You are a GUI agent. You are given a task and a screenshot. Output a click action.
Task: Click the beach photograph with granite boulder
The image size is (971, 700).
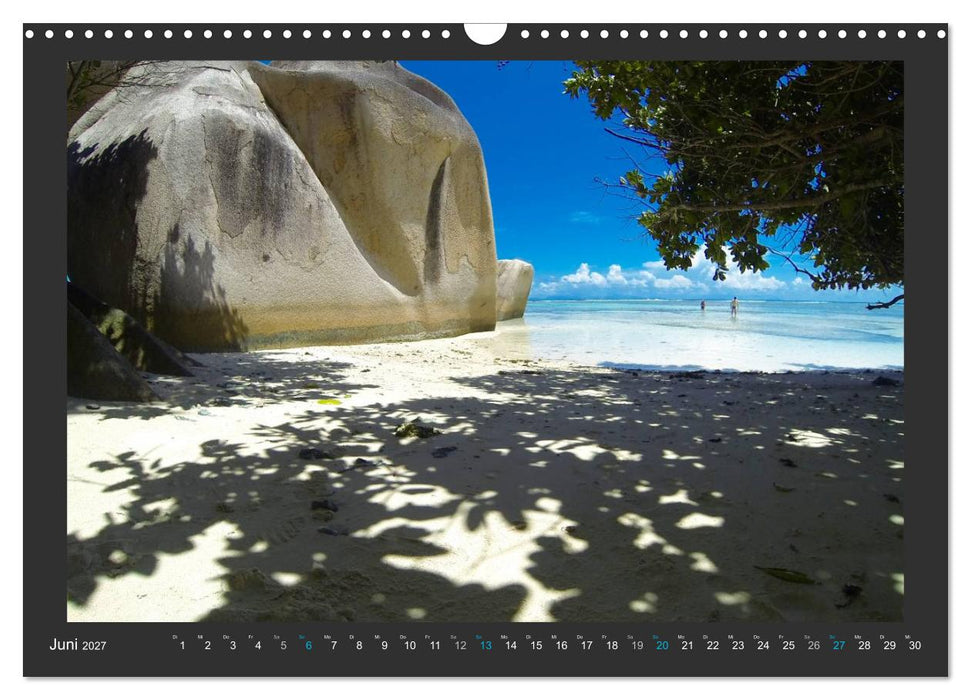coord(485,341)
